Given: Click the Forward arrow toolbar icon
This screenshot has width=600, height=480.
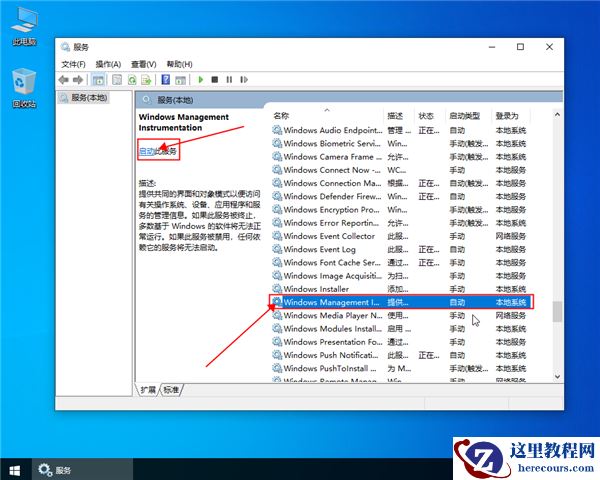Looking at the screenshot, I should point(78,80).
